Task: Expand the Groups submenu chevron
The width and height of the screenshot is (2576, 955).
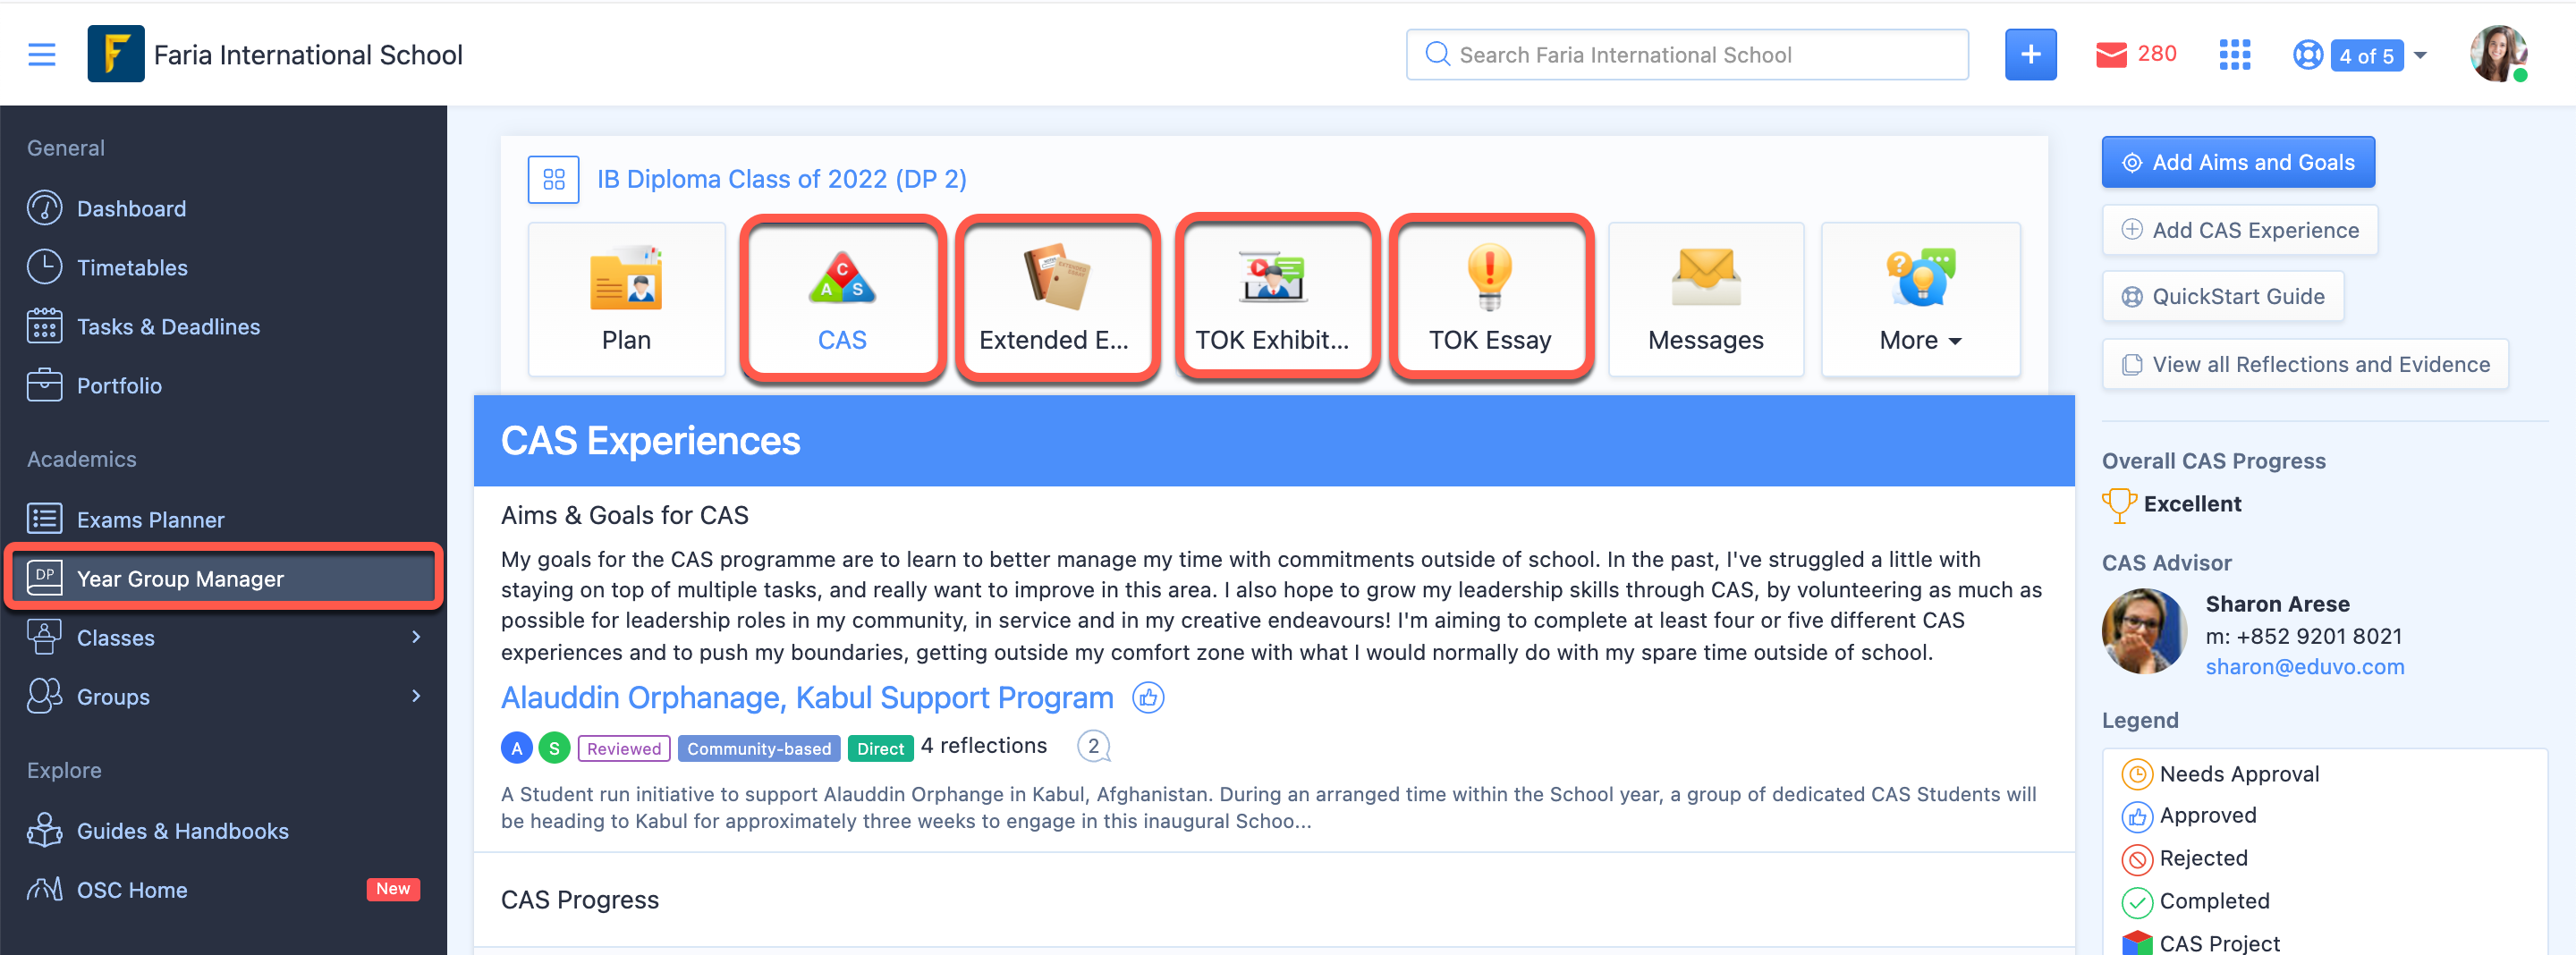Action: (416, 696)
